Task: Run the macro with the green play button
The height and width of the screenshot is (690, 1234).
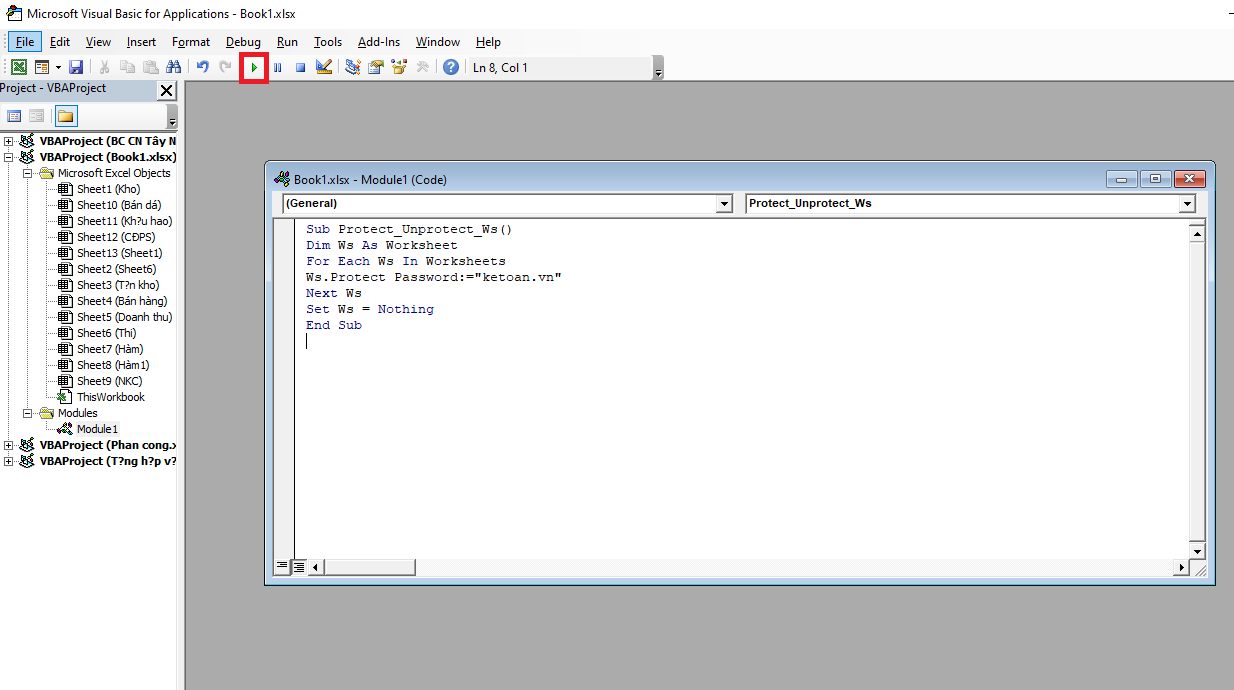Action: (x=254, y=68)
